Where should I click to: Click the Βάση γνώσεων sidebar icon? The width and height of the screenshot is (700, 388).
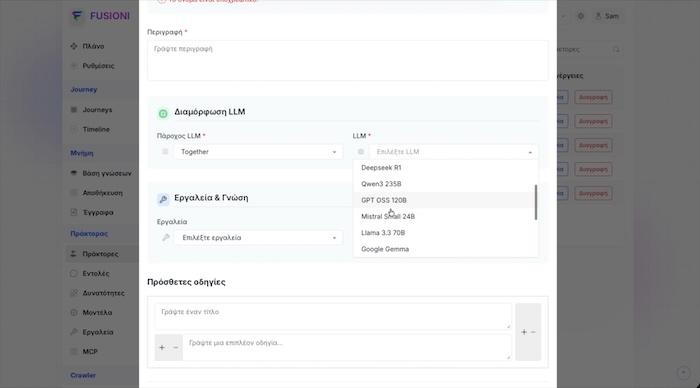(74, 173)
